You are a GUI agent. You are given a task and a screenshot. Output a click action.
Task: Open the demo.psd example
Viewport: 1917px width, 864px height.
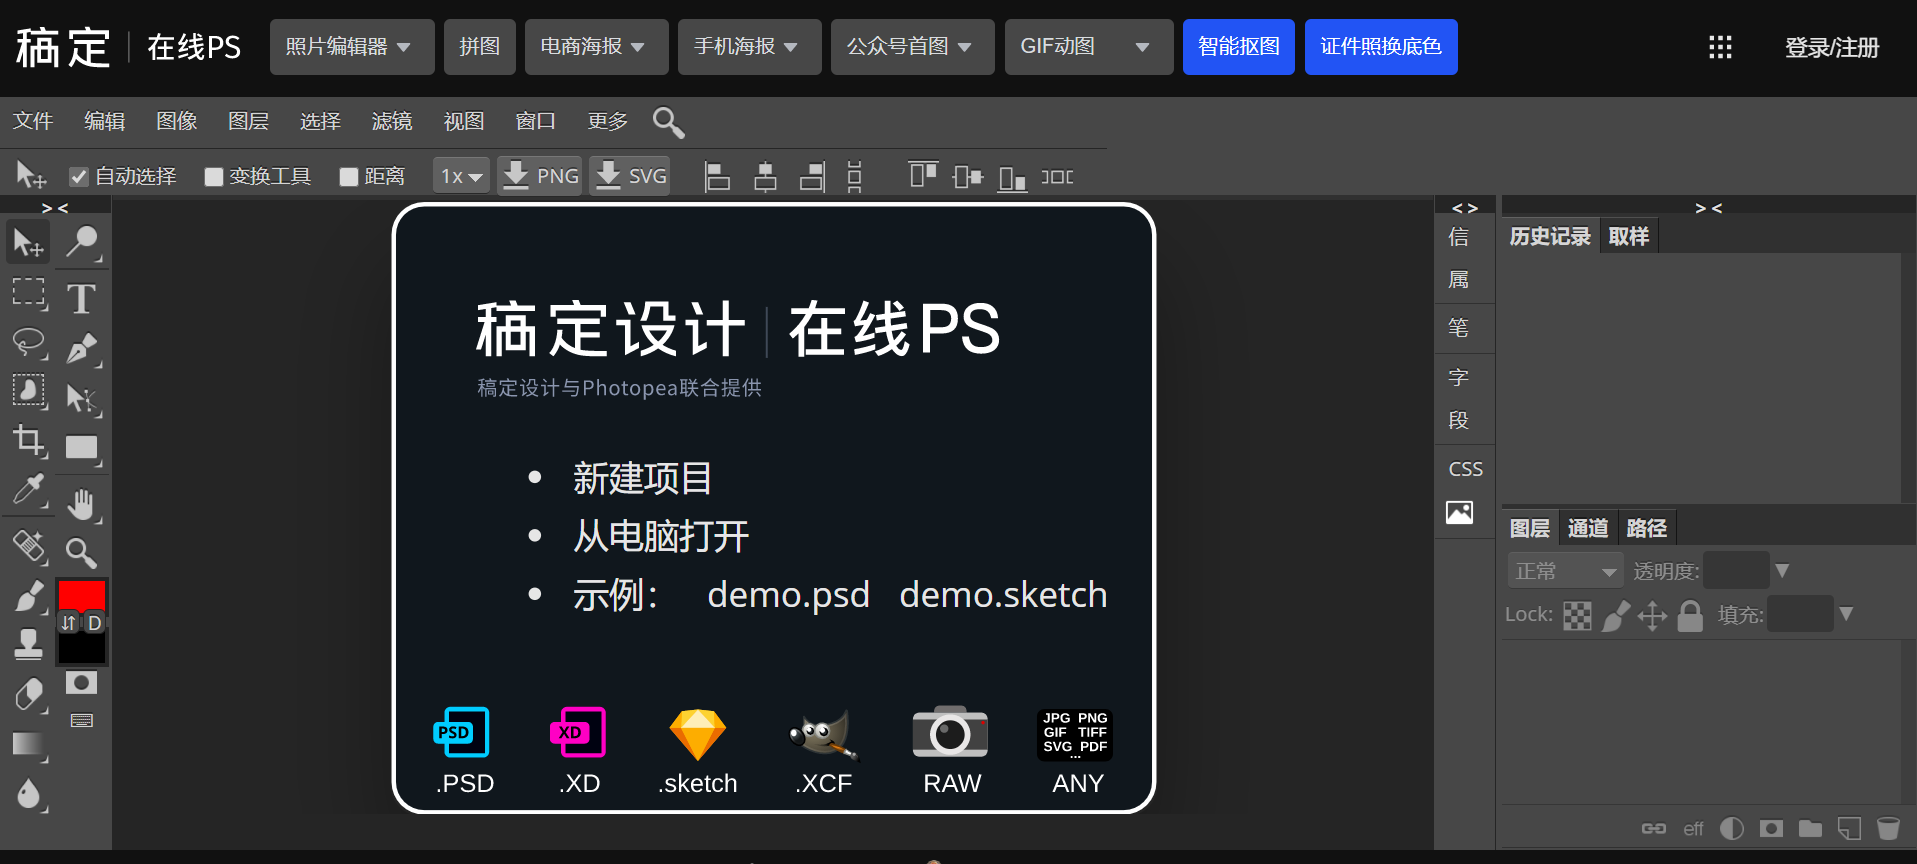(x=788, y=595)
